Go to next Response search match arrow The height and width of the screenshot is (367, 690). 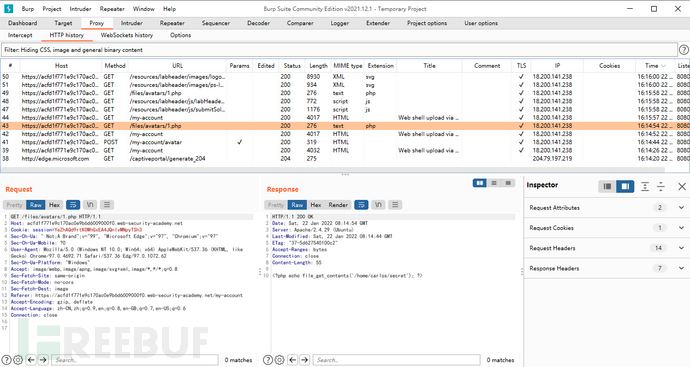click(x=305, y=360)
